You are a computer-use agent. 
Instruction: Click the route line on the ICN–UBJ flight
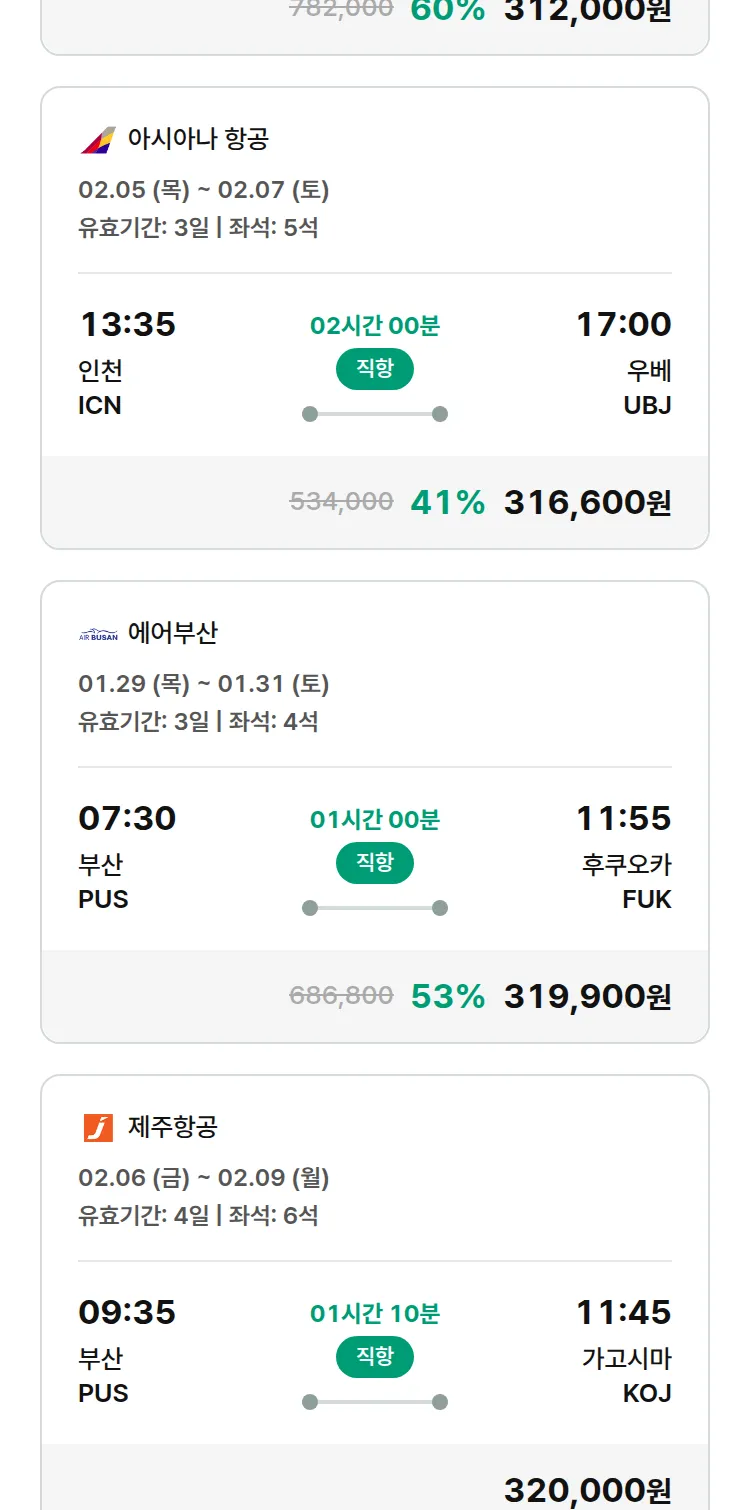(x=375, y=414)
